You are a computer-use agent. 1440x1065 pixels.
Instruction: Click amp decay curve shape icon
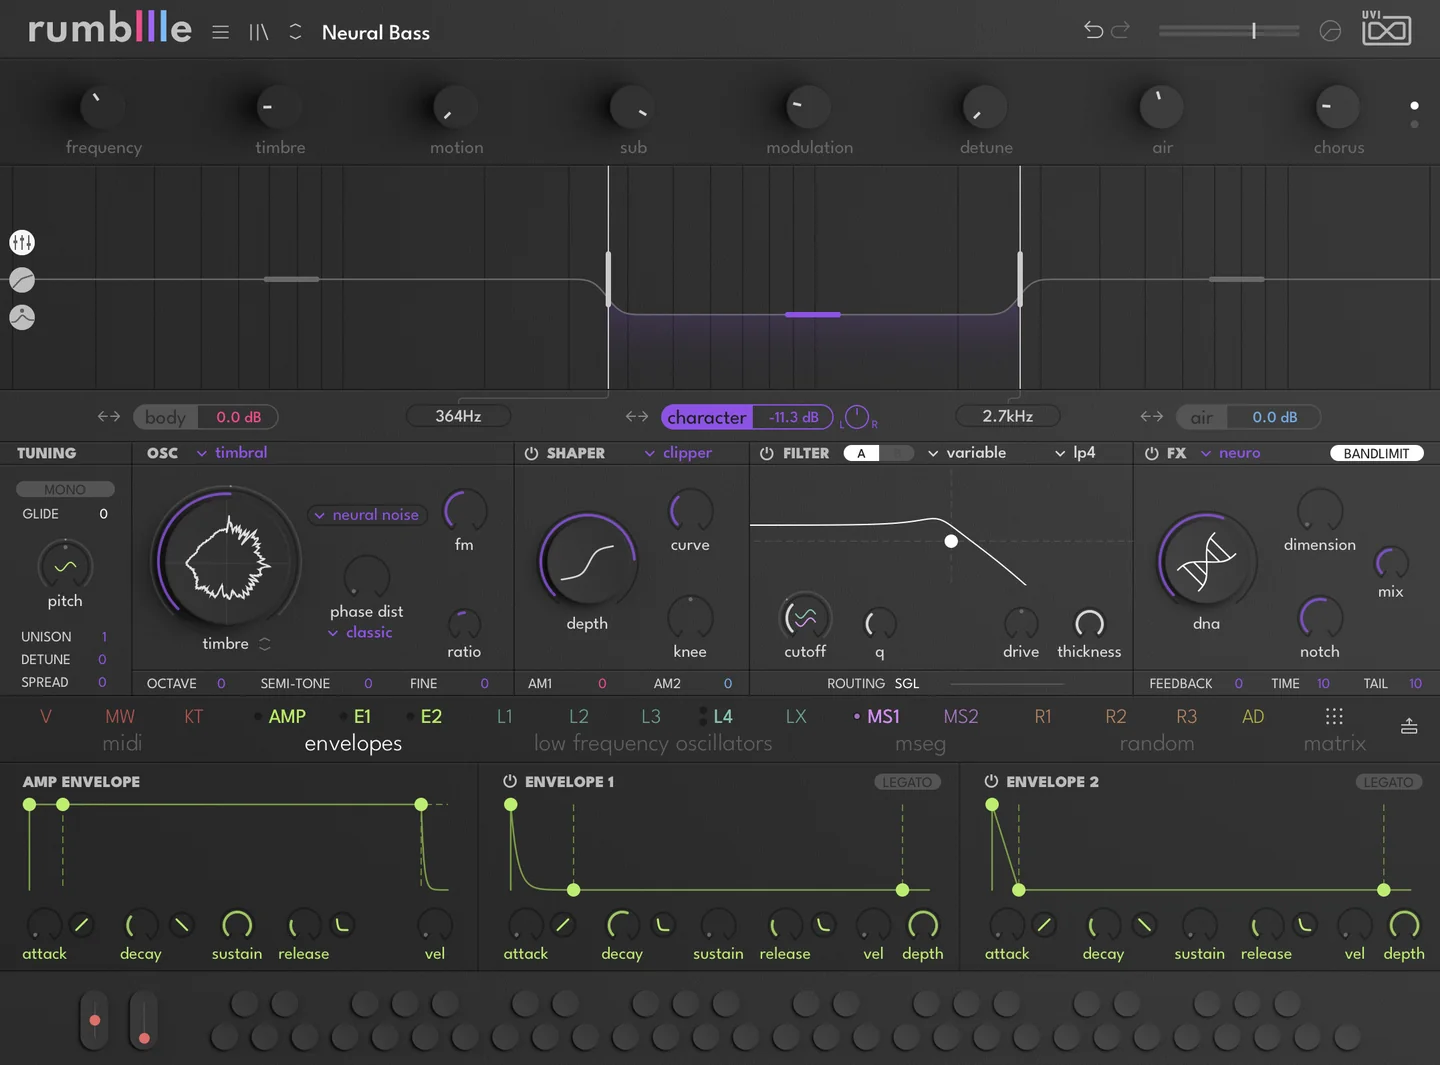pyautogui.click(x=182, y=925)
